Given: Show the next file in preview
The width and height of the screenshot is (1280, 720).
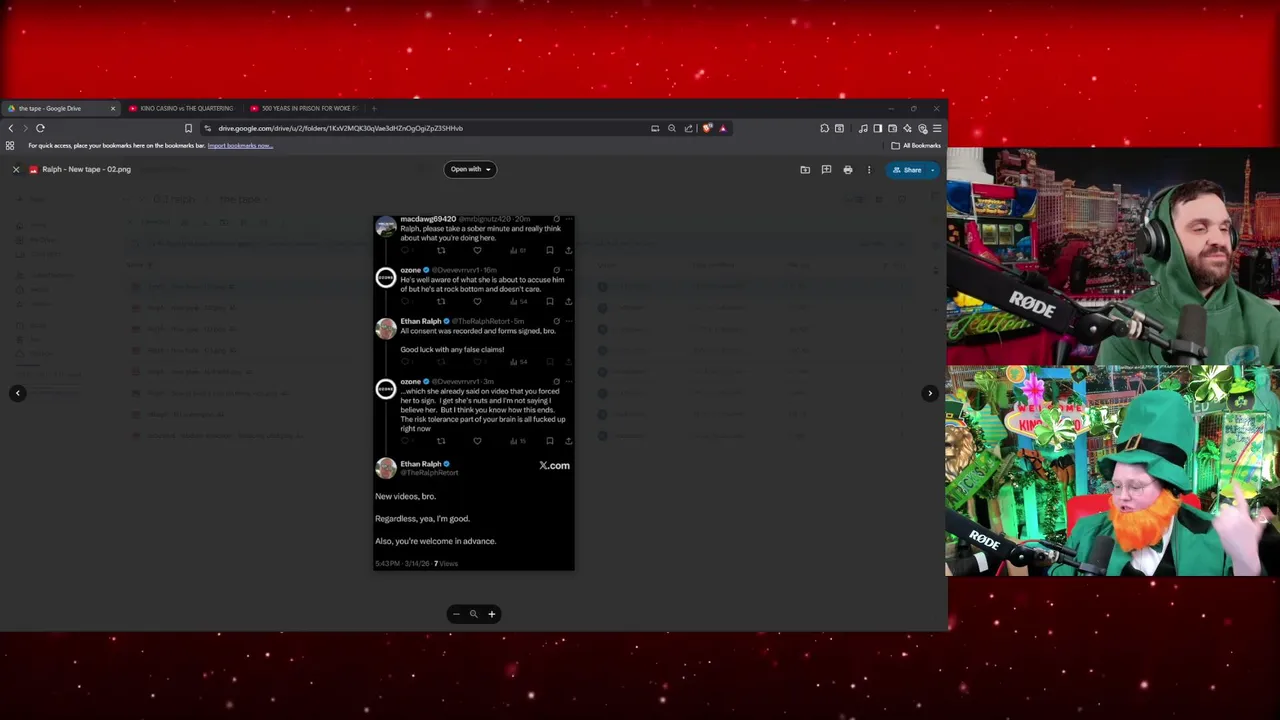Looking at the screenshot, I should point(930,393).
